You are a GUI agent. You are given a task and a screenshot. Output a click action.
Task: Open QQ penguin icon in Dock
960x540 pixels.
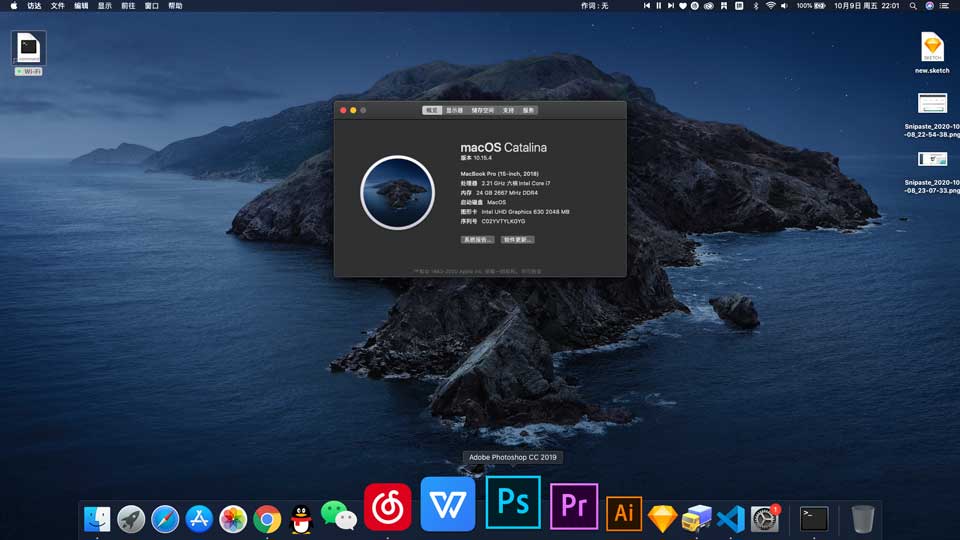click(x=301, y=519)
